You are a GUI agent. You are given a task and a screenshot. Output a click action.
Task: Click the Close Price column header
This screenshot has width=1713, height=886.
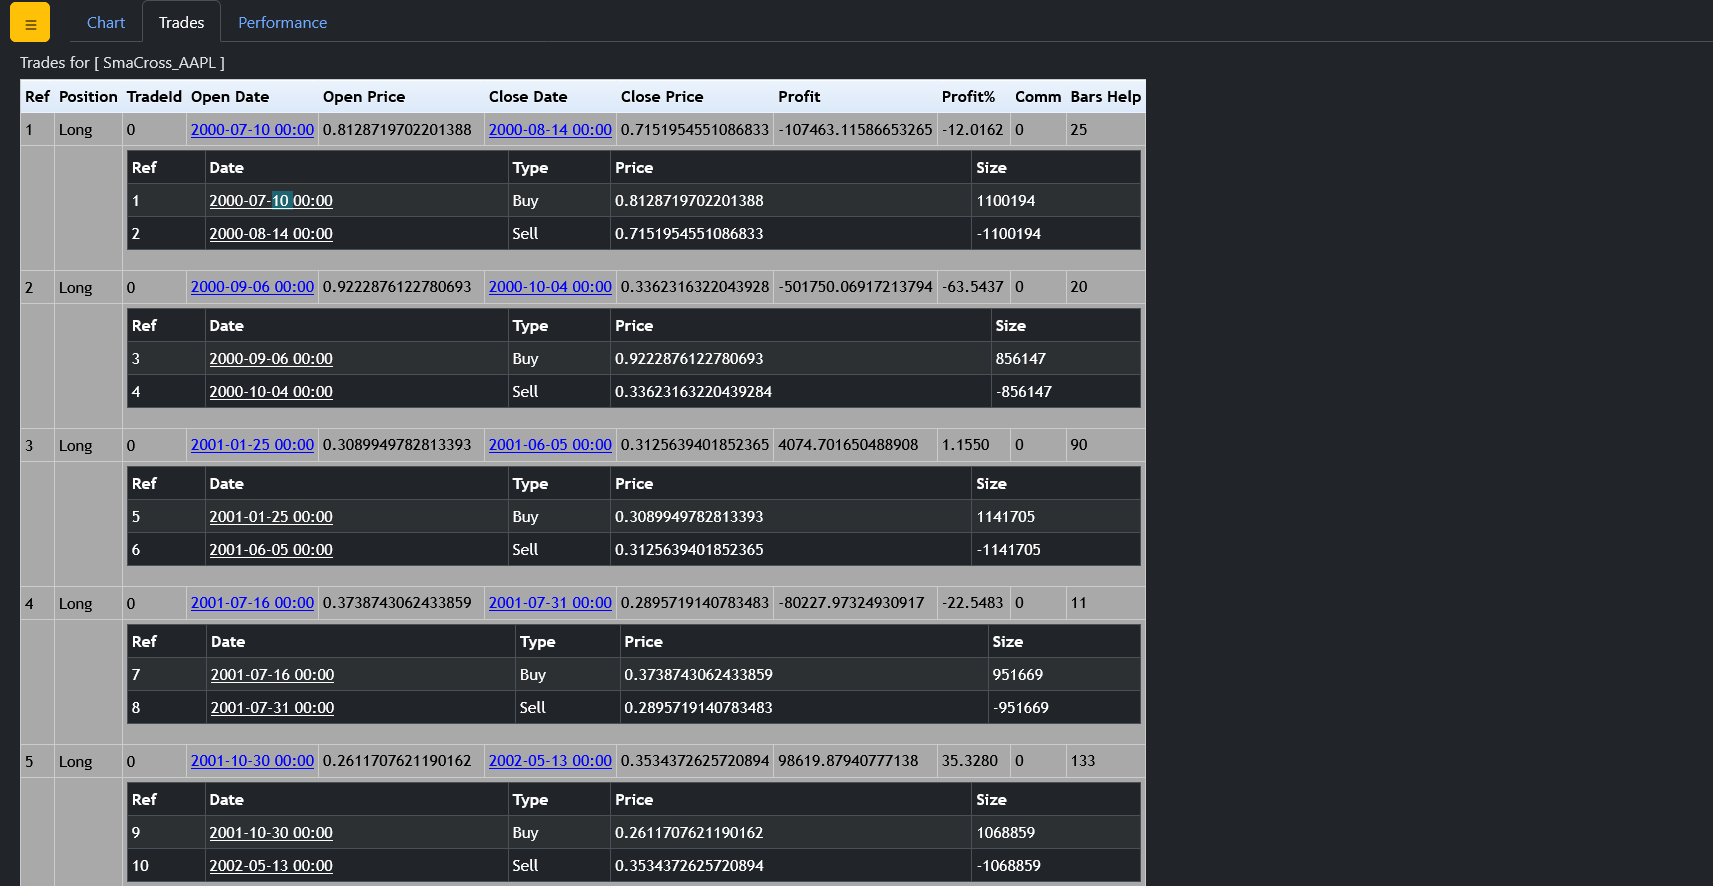tap(662, 97)
